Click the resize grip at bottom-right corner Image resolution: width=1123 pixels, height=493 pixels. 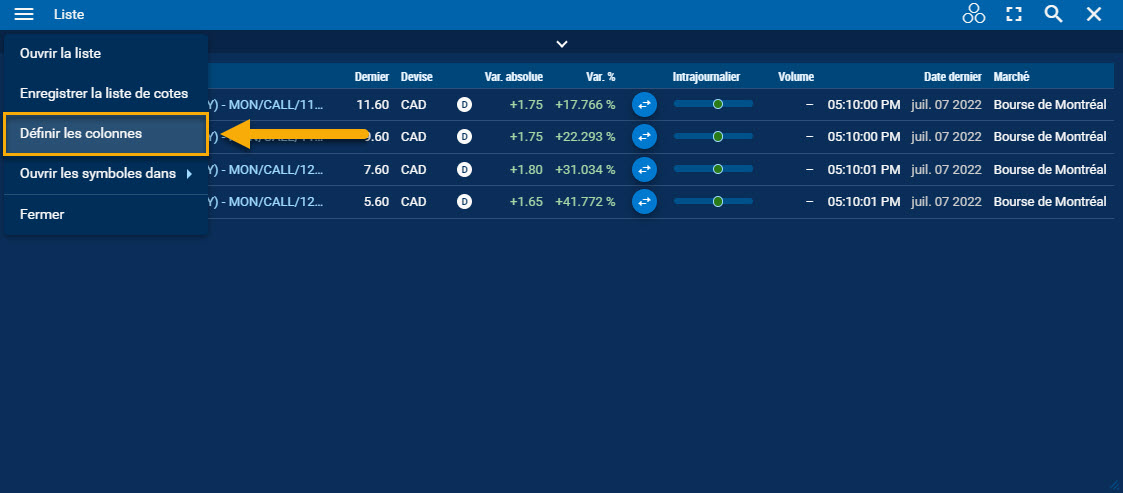tap(1115, 485)
